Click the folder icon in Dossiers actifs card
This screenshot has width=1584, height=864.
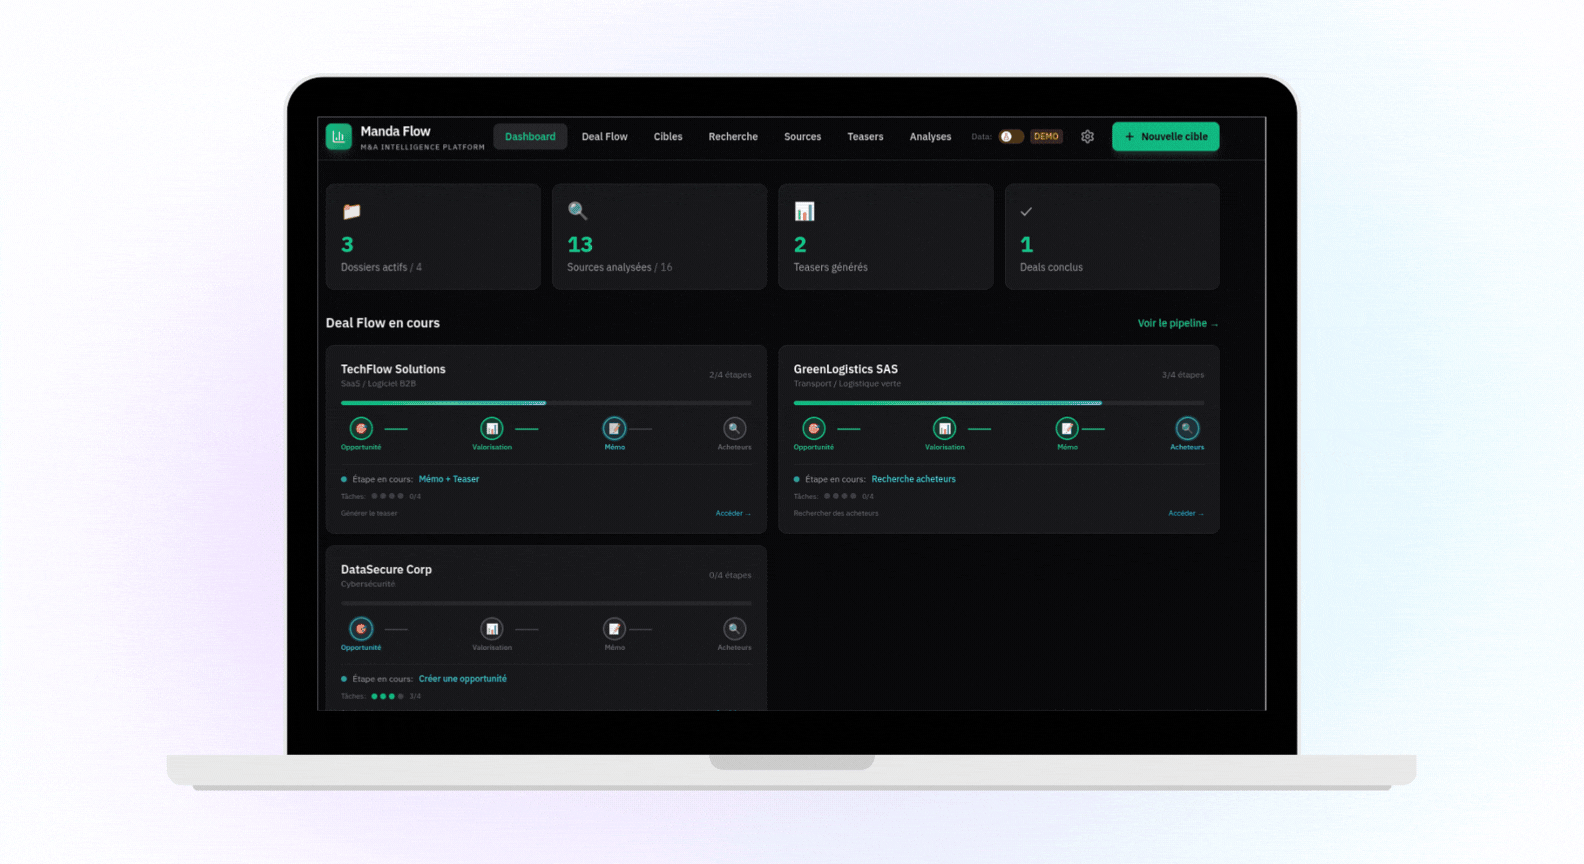351,212
